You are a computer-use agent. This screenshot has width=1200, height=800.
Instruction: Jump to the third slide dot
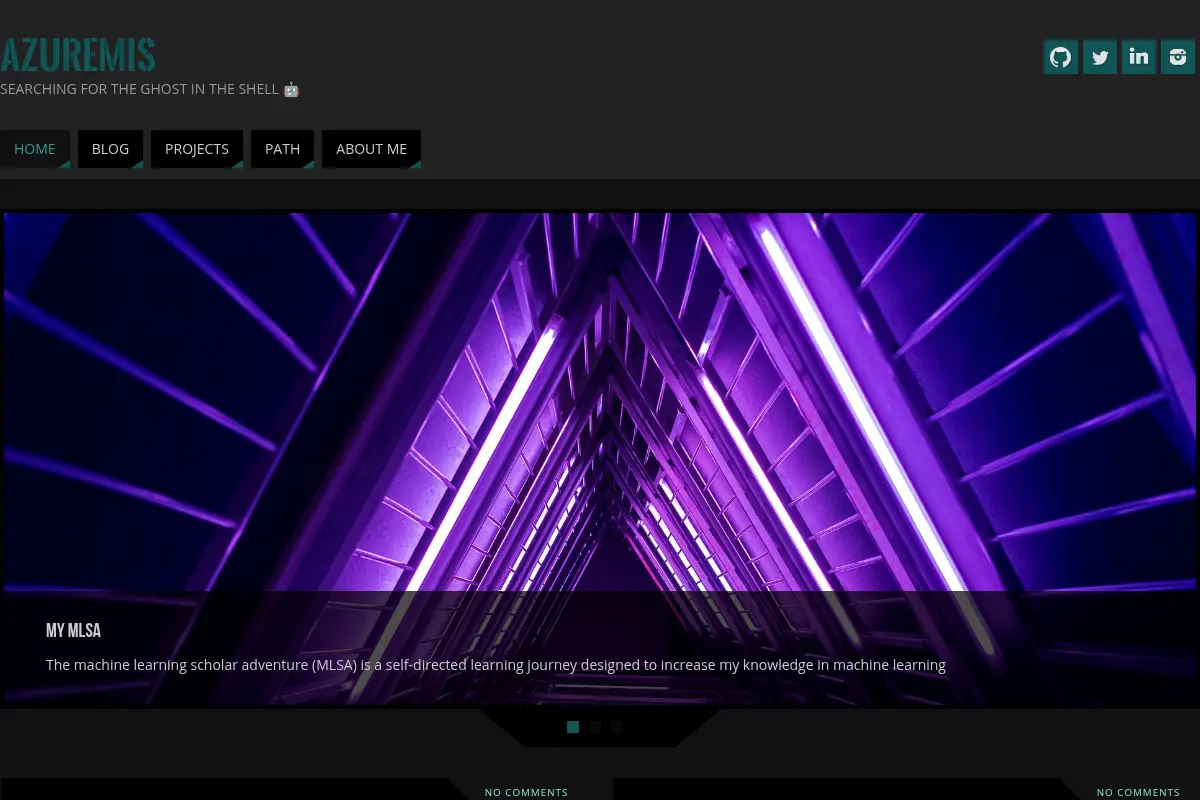pos(617,727)
